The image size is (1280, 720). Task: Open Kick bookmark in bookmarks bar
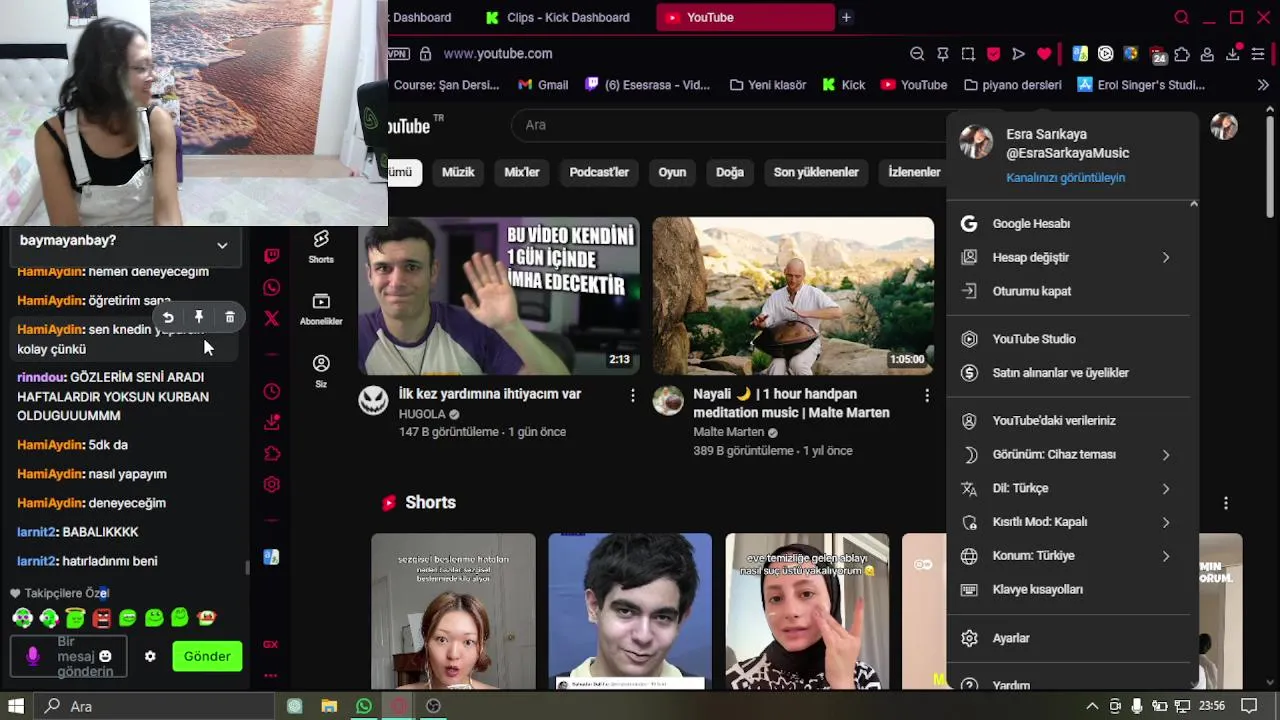[x=844, y=85]
